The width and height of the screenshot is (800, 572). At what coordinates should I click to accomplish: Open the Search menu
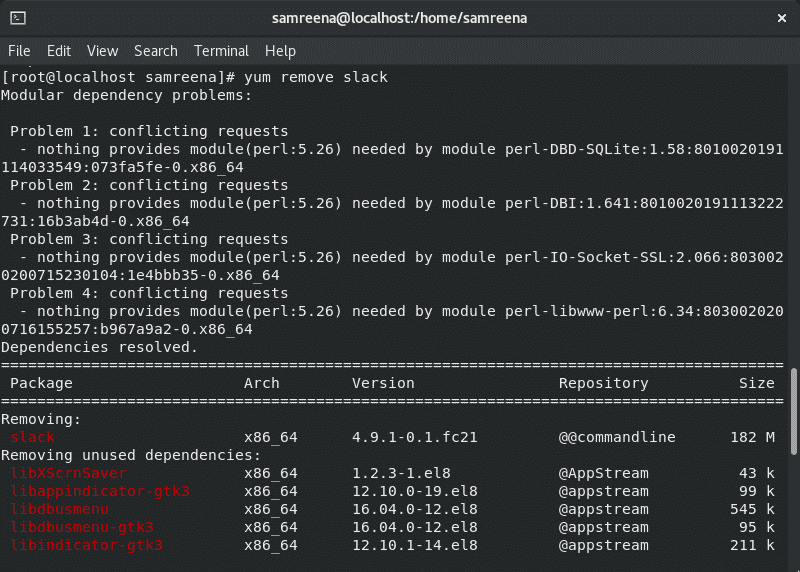point(156,51)
